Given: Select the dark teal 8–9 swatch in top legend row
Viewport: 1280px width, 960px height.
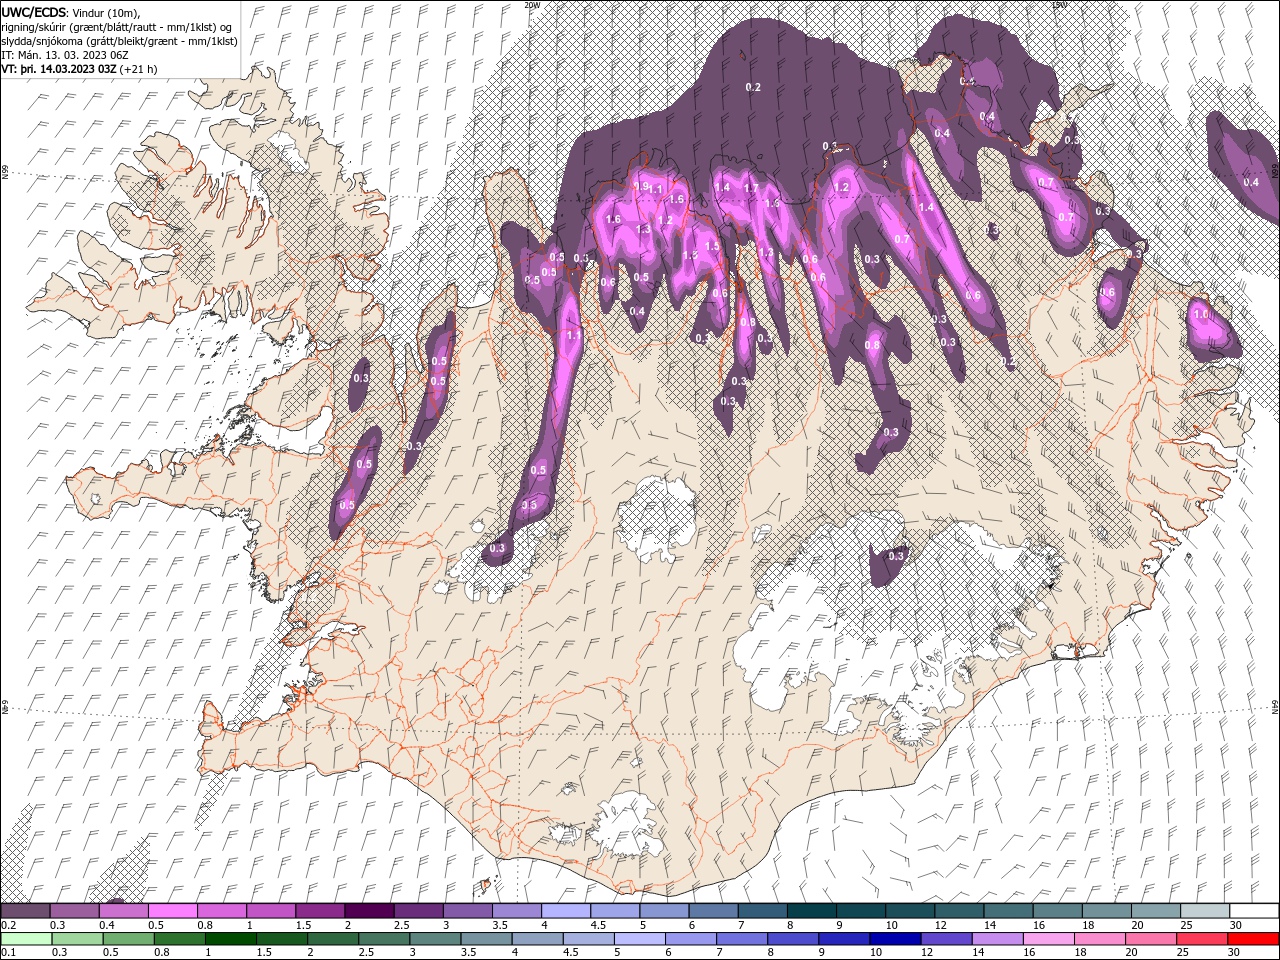Looking at the screenshot, I should pos(812,911).
